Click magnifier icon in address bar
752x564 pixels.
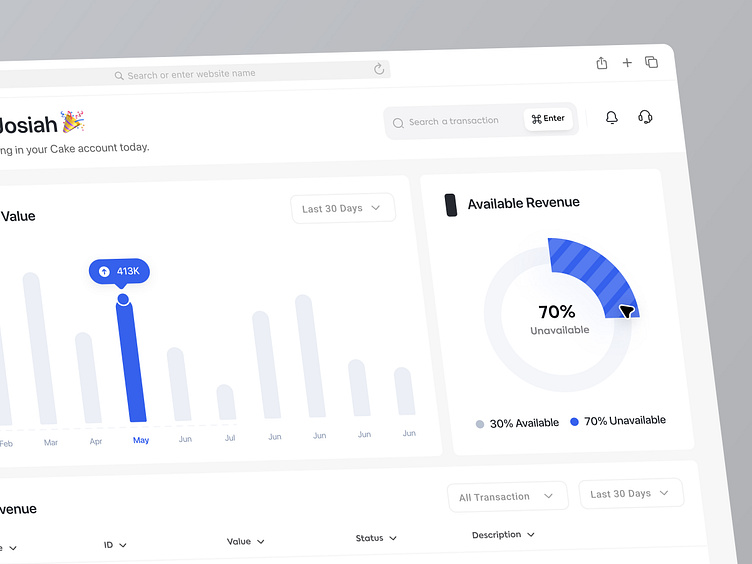tap(119, 76)
